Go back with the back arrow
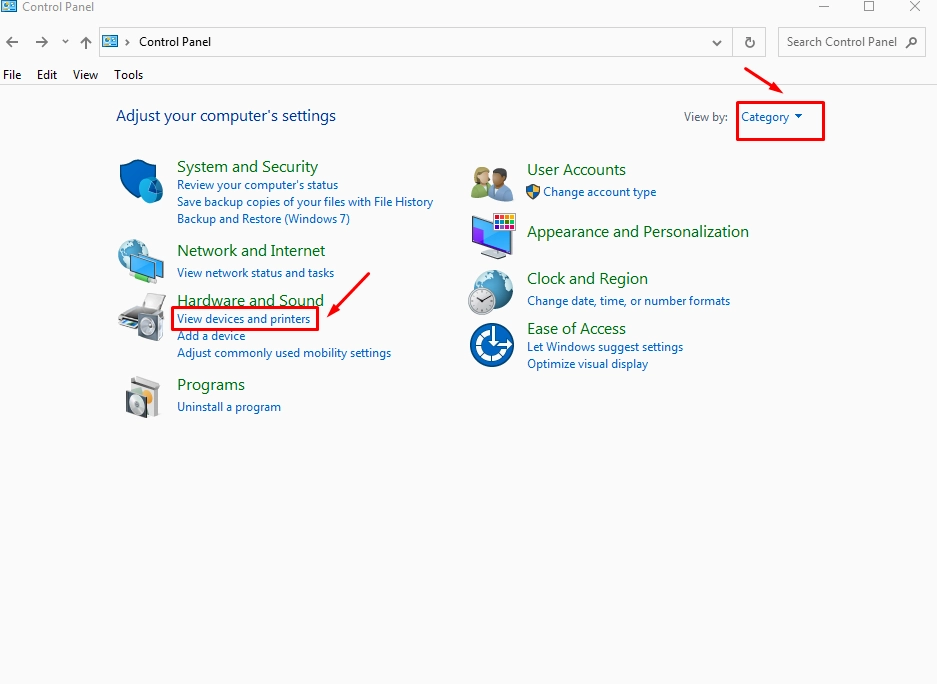Screen dimensions: 937x684 (x=12, y=42)
